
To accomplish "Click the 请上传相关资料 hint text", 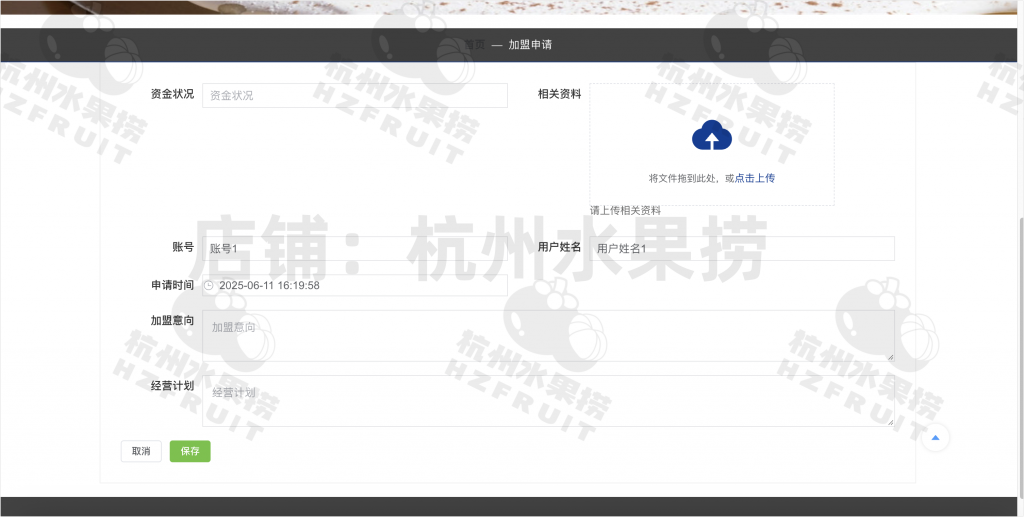I will (626, 210).
